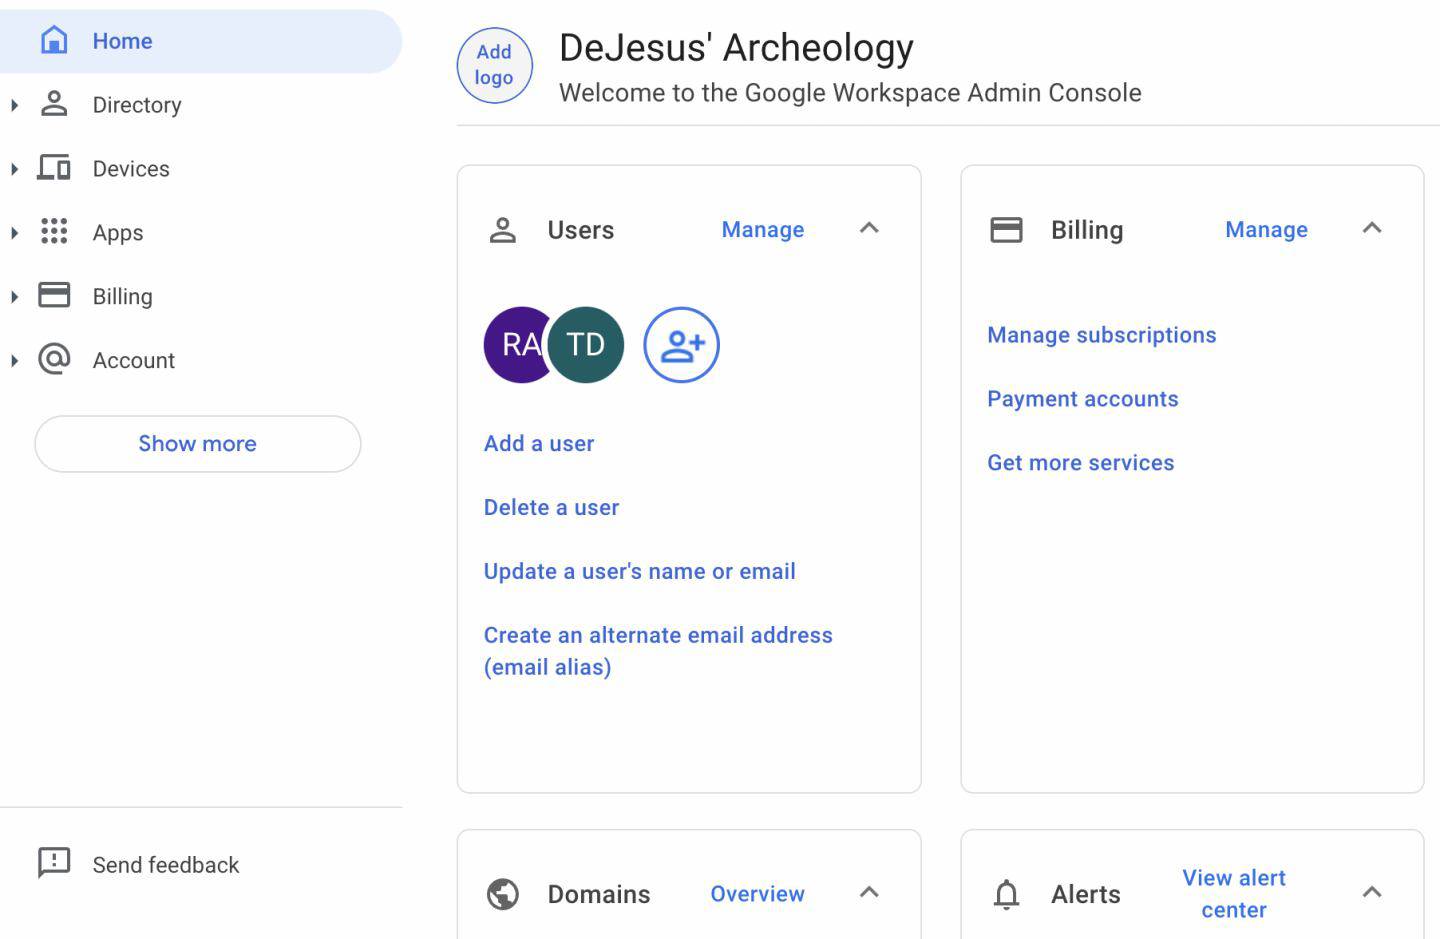Expand the Directory sidebar section
The image size is (1440, 939).
click(x=14, y=104)
